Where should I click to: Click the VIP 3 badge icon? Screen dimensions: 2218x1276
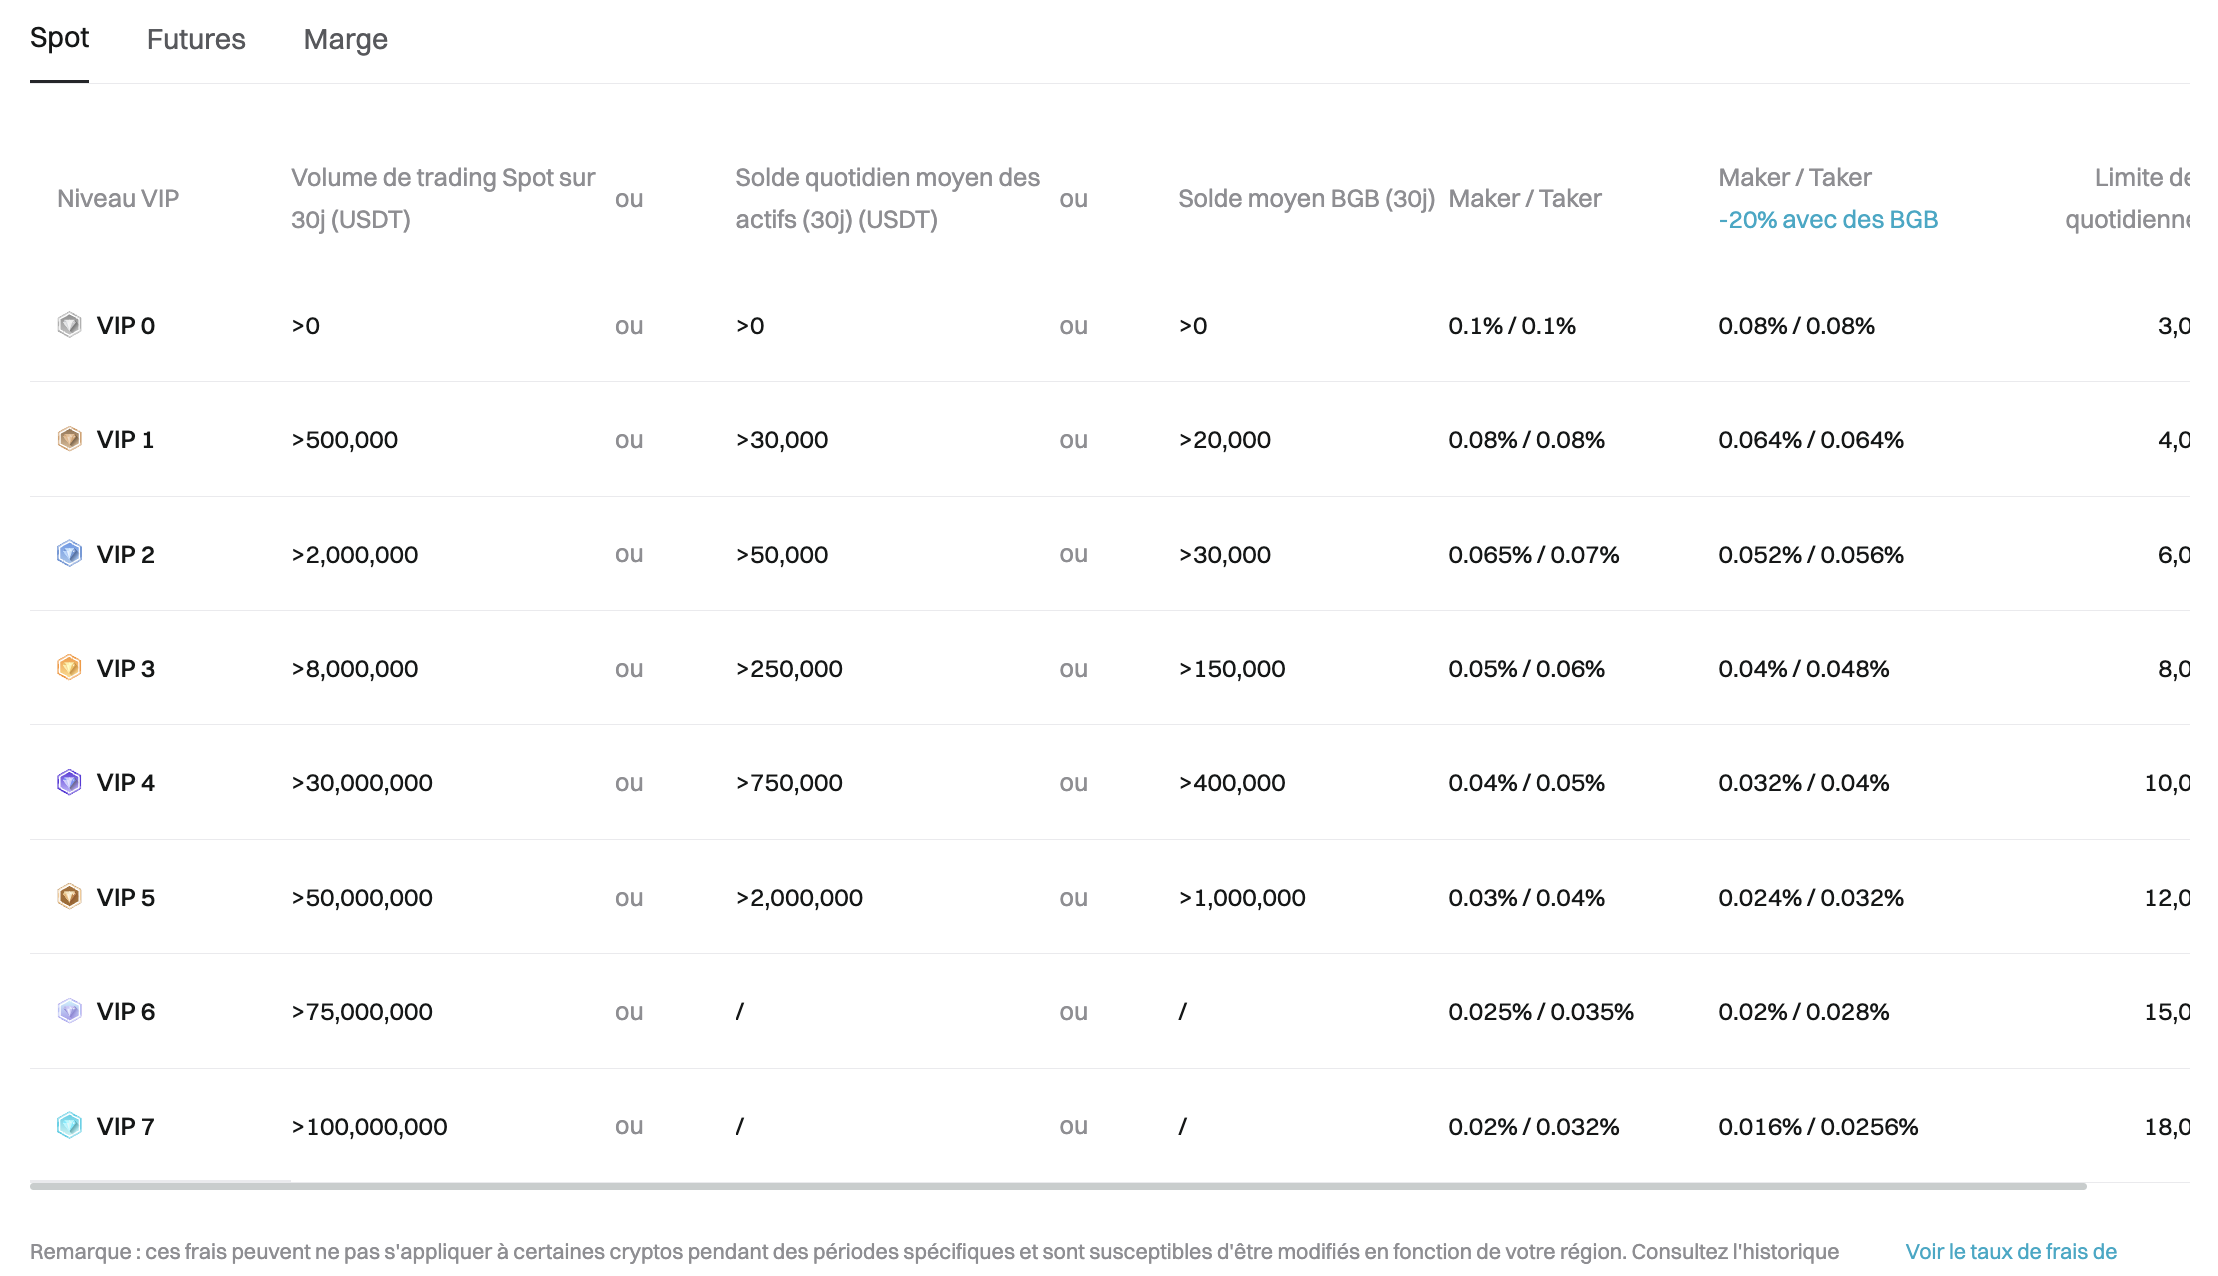69,668
